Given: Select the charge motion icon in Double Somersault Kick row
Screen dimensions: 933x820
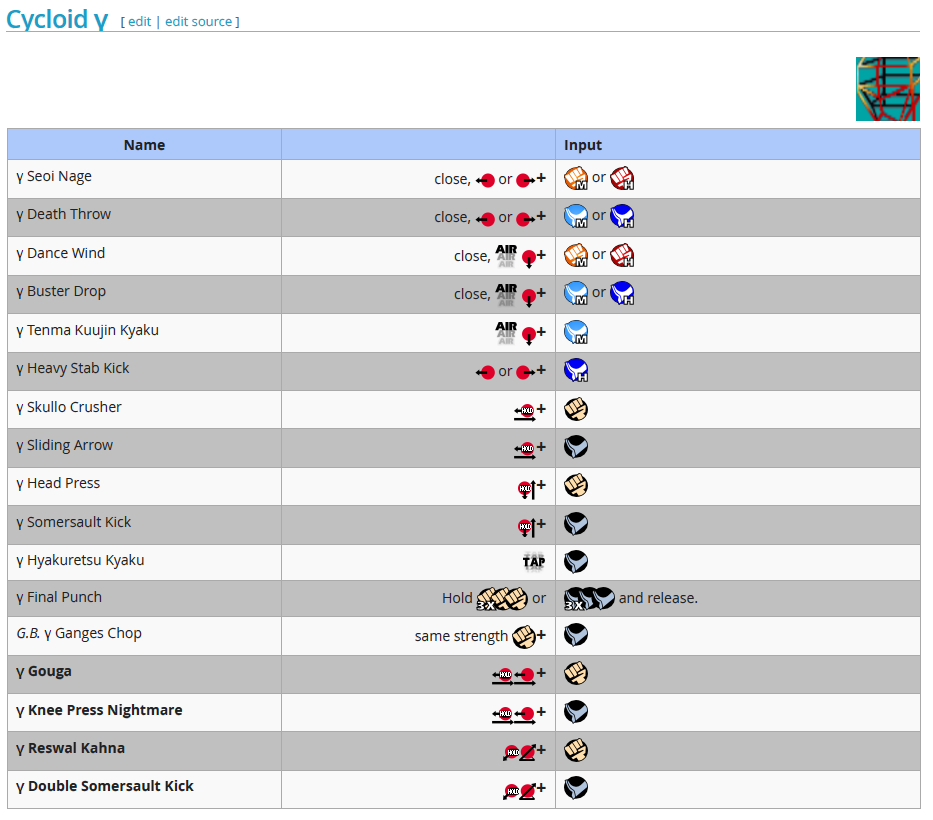Looking at the screenshot, I should (519, 791).
